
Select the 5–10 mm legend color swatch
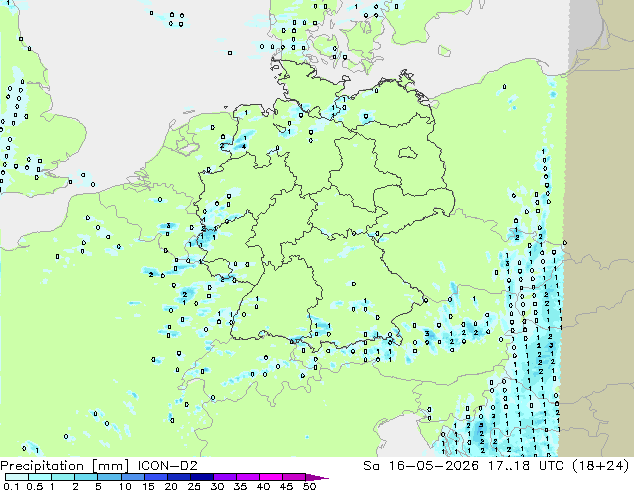pos(109,477)
